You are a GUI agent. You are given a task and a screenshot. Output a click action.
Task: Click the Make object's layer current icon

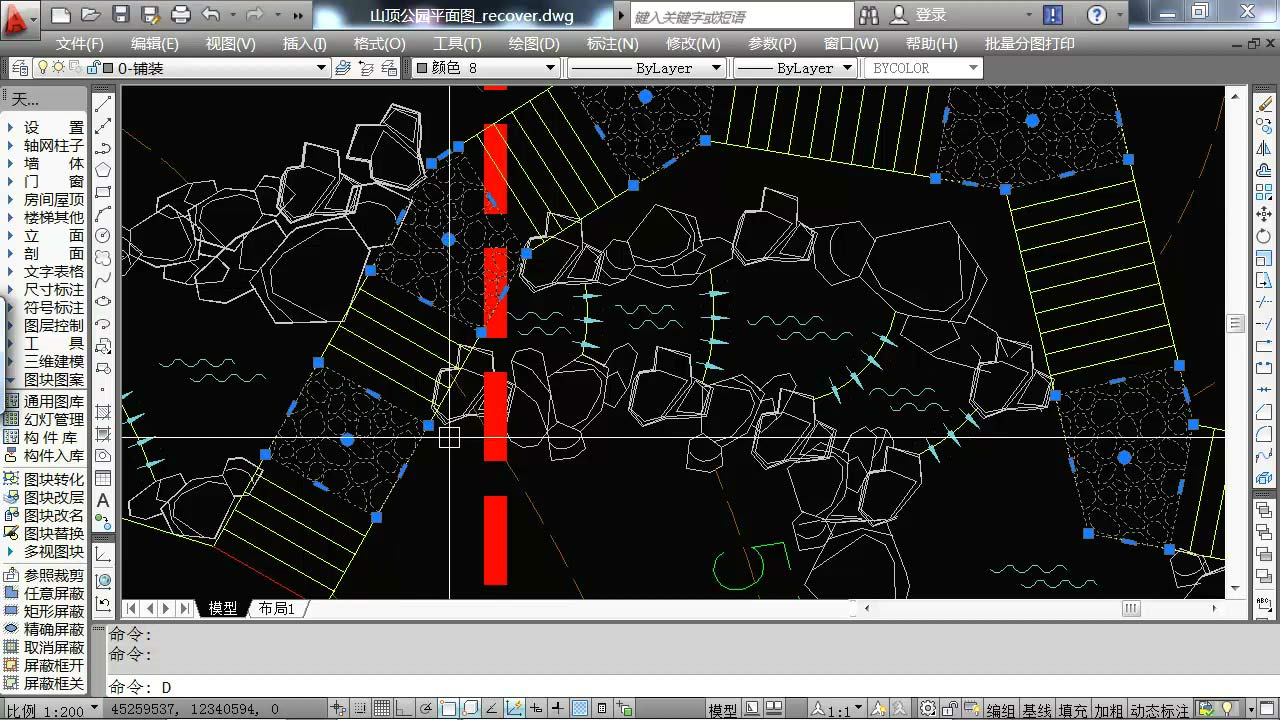click(x=343, y=68)
